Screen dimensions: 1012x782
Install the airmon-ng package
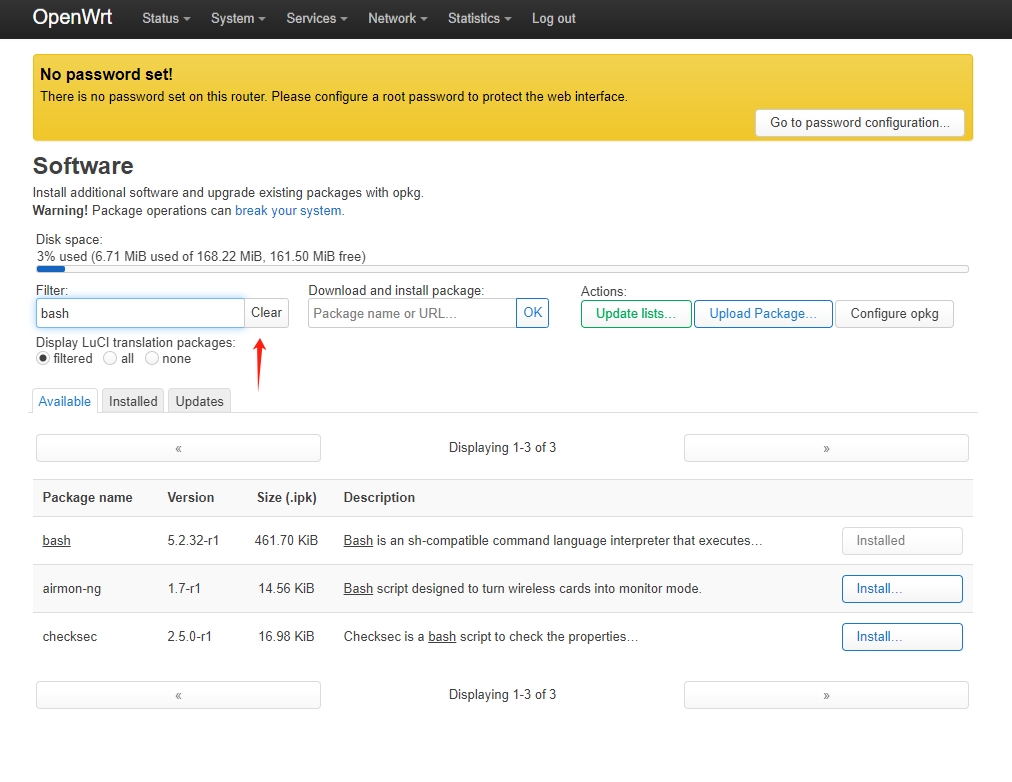(902, 588)
